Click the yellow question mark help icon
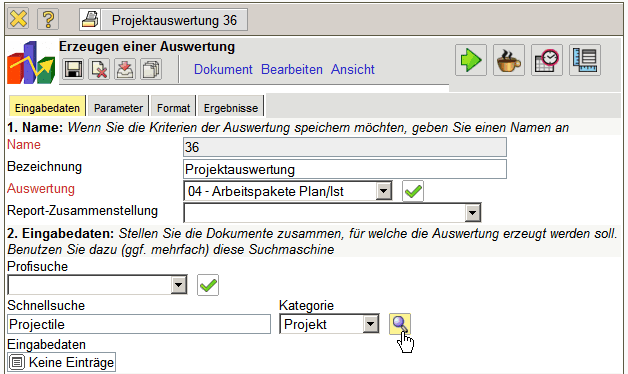Image resolution: width=628 pixels, height=374 pixels. point(48,19)
